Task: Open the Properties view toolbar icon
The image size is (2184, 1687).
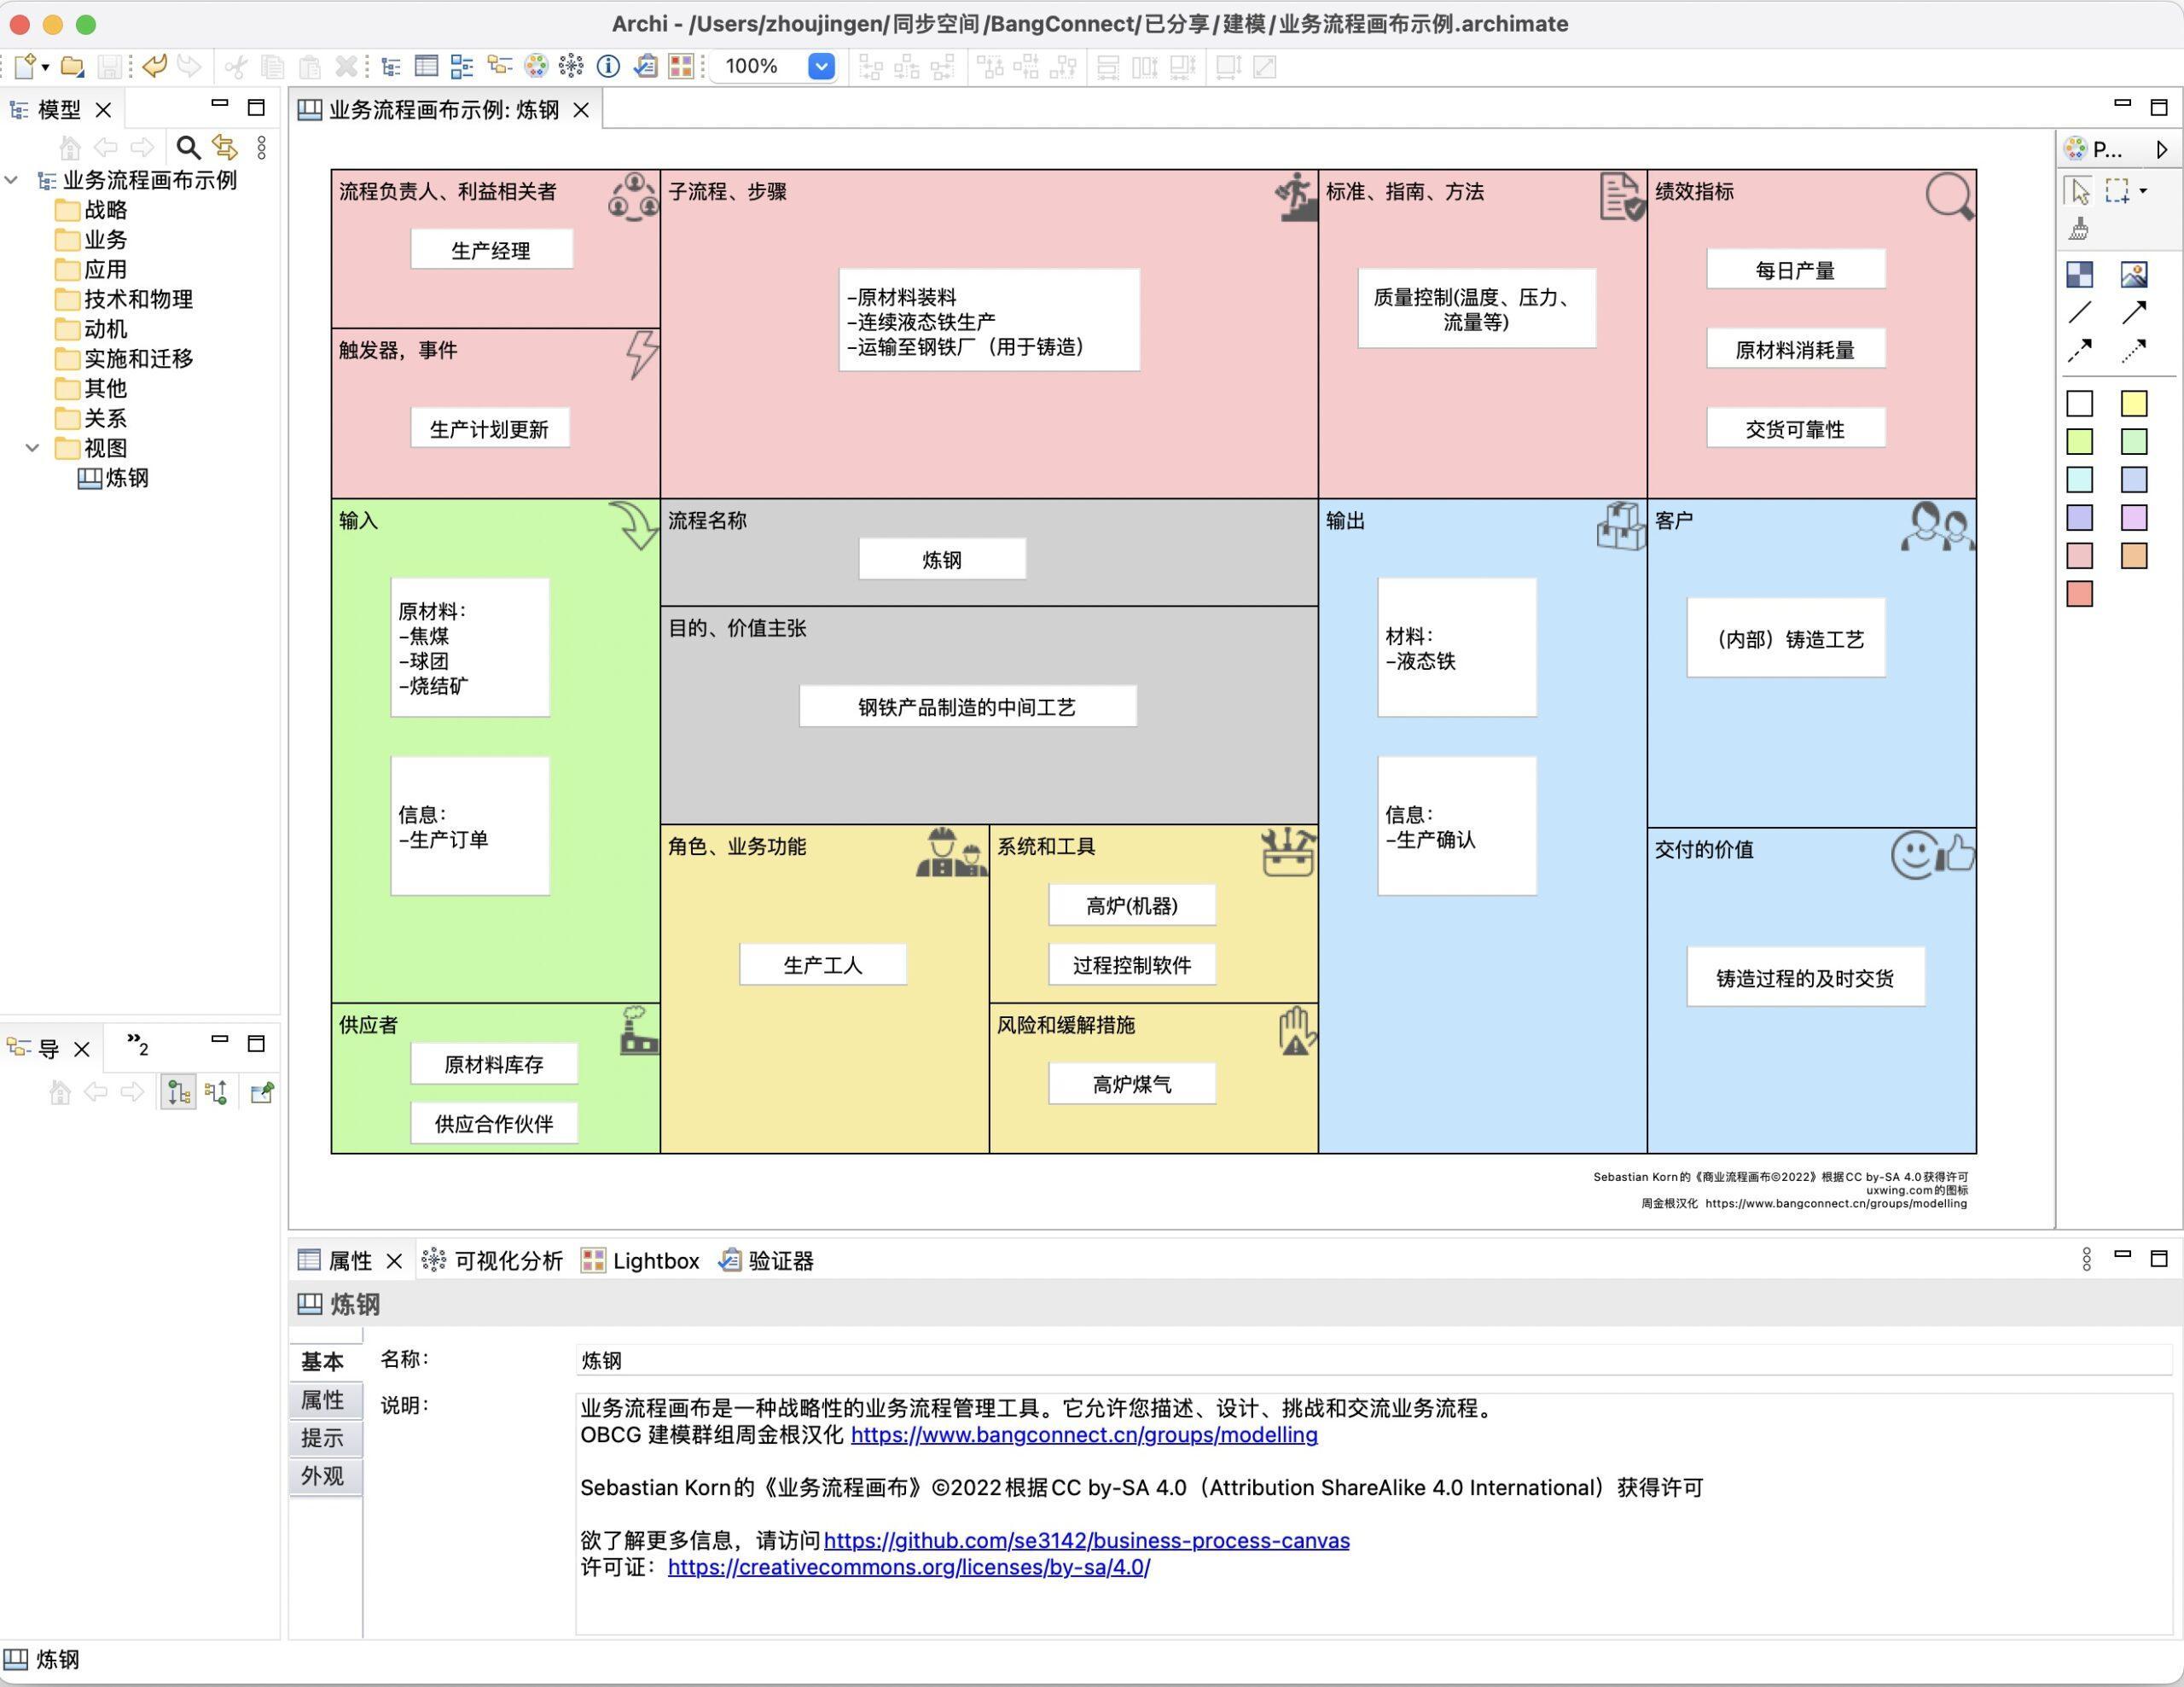Action: [x=426, y=67]
